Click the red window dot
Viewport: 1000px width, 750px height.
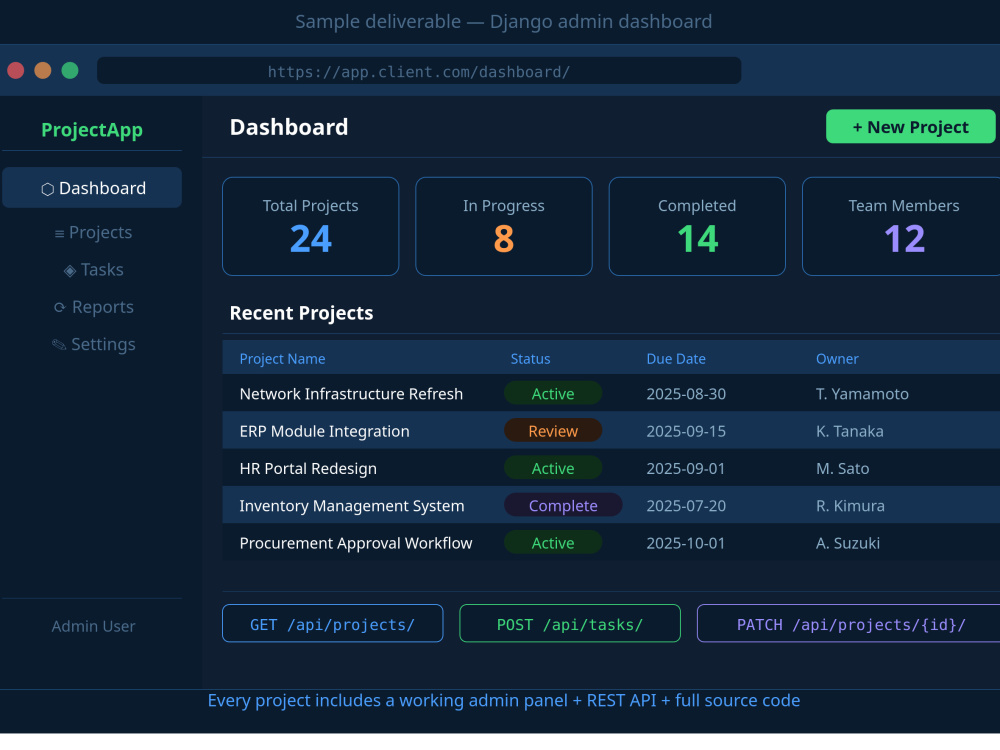pos(16,70)
